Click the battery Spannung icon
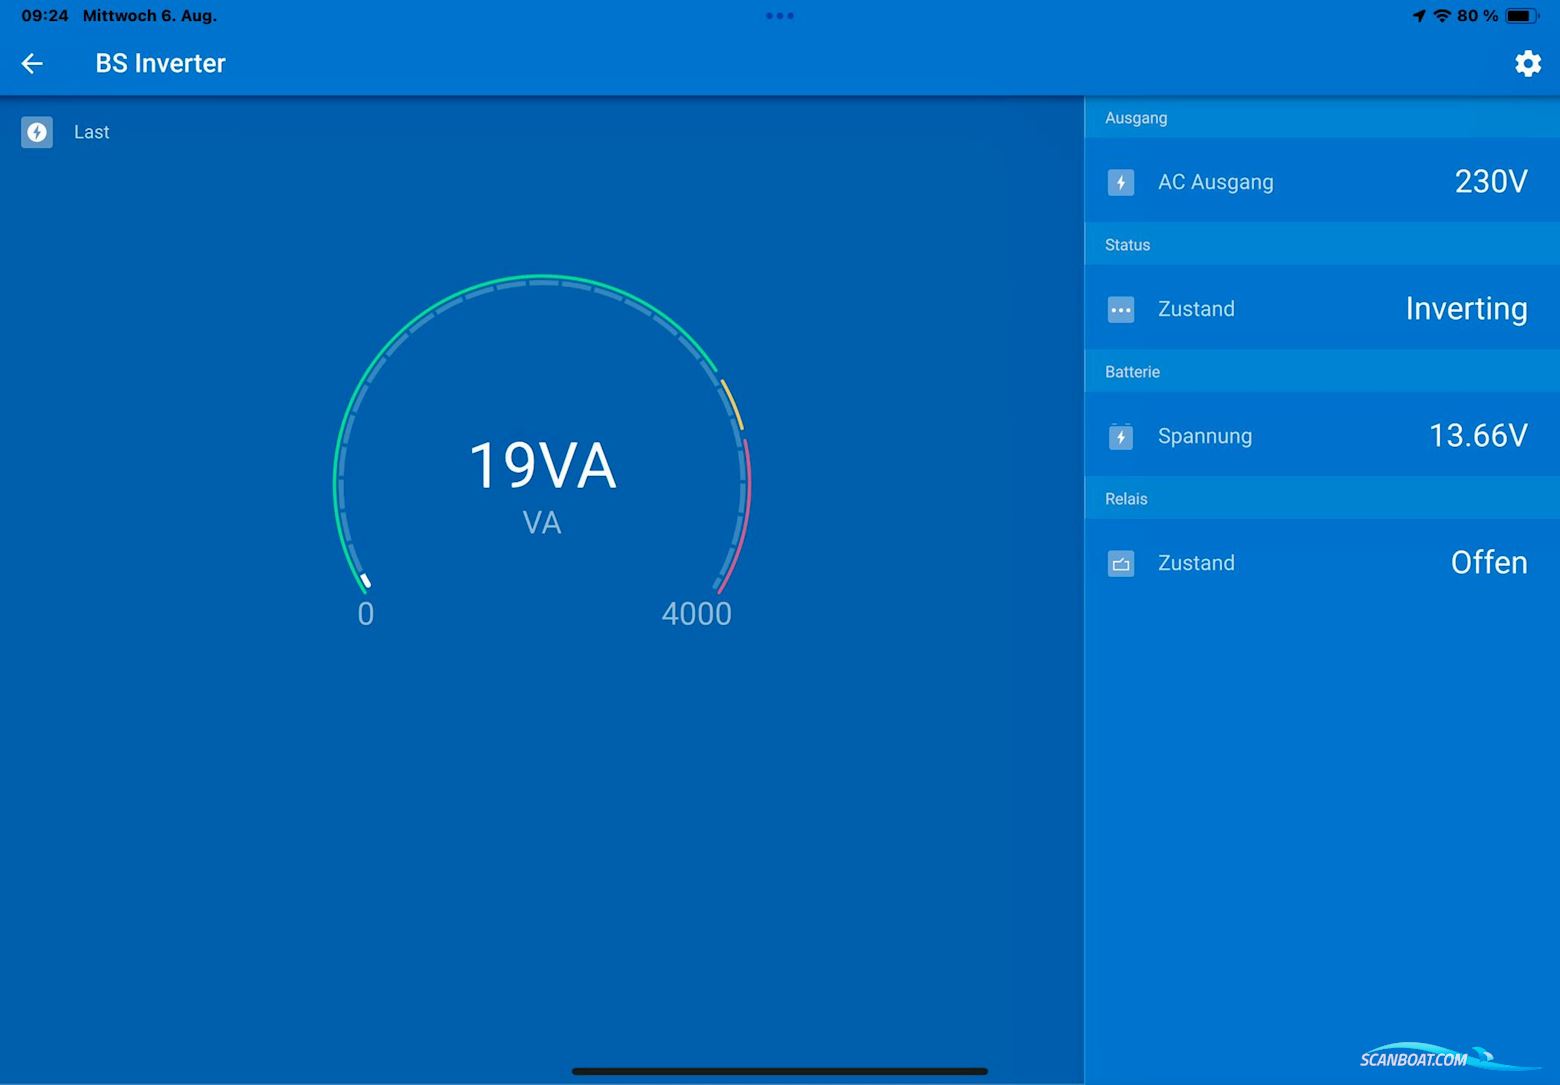1560x1085 pixels. tap(1120, 436)
